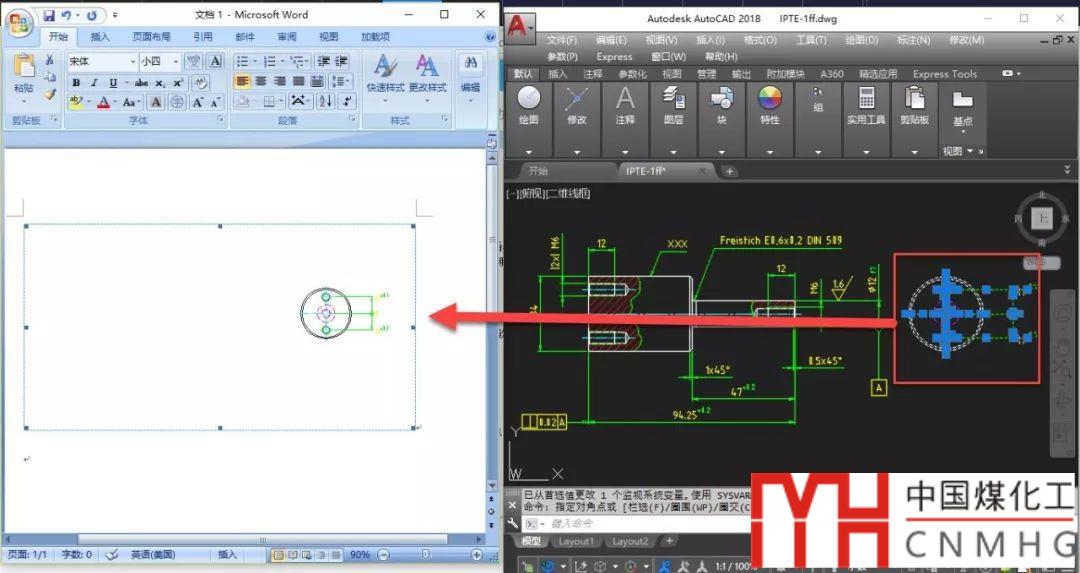Open the 文件(F) menu in AutoCAD
Screen dimensions: 1080x573
tap(562, 40)
